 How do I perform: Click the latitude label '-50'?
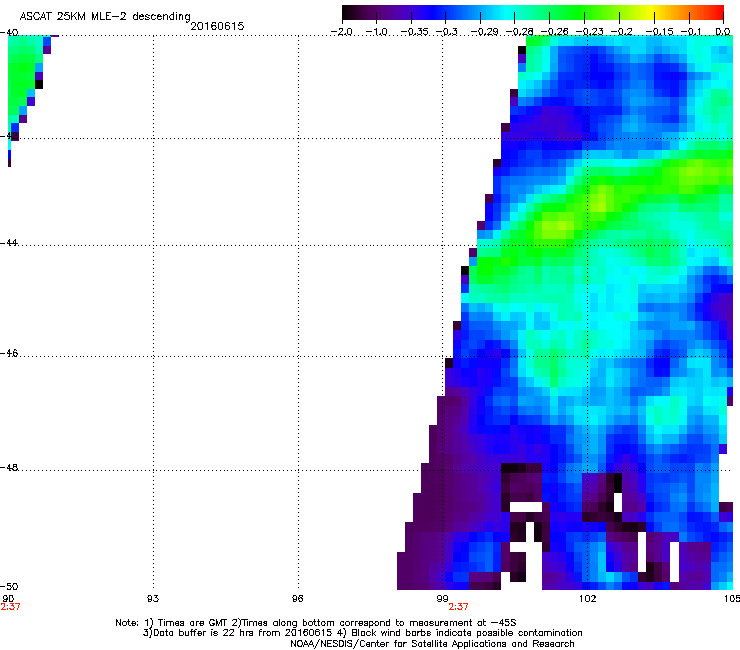coord(9,586)
